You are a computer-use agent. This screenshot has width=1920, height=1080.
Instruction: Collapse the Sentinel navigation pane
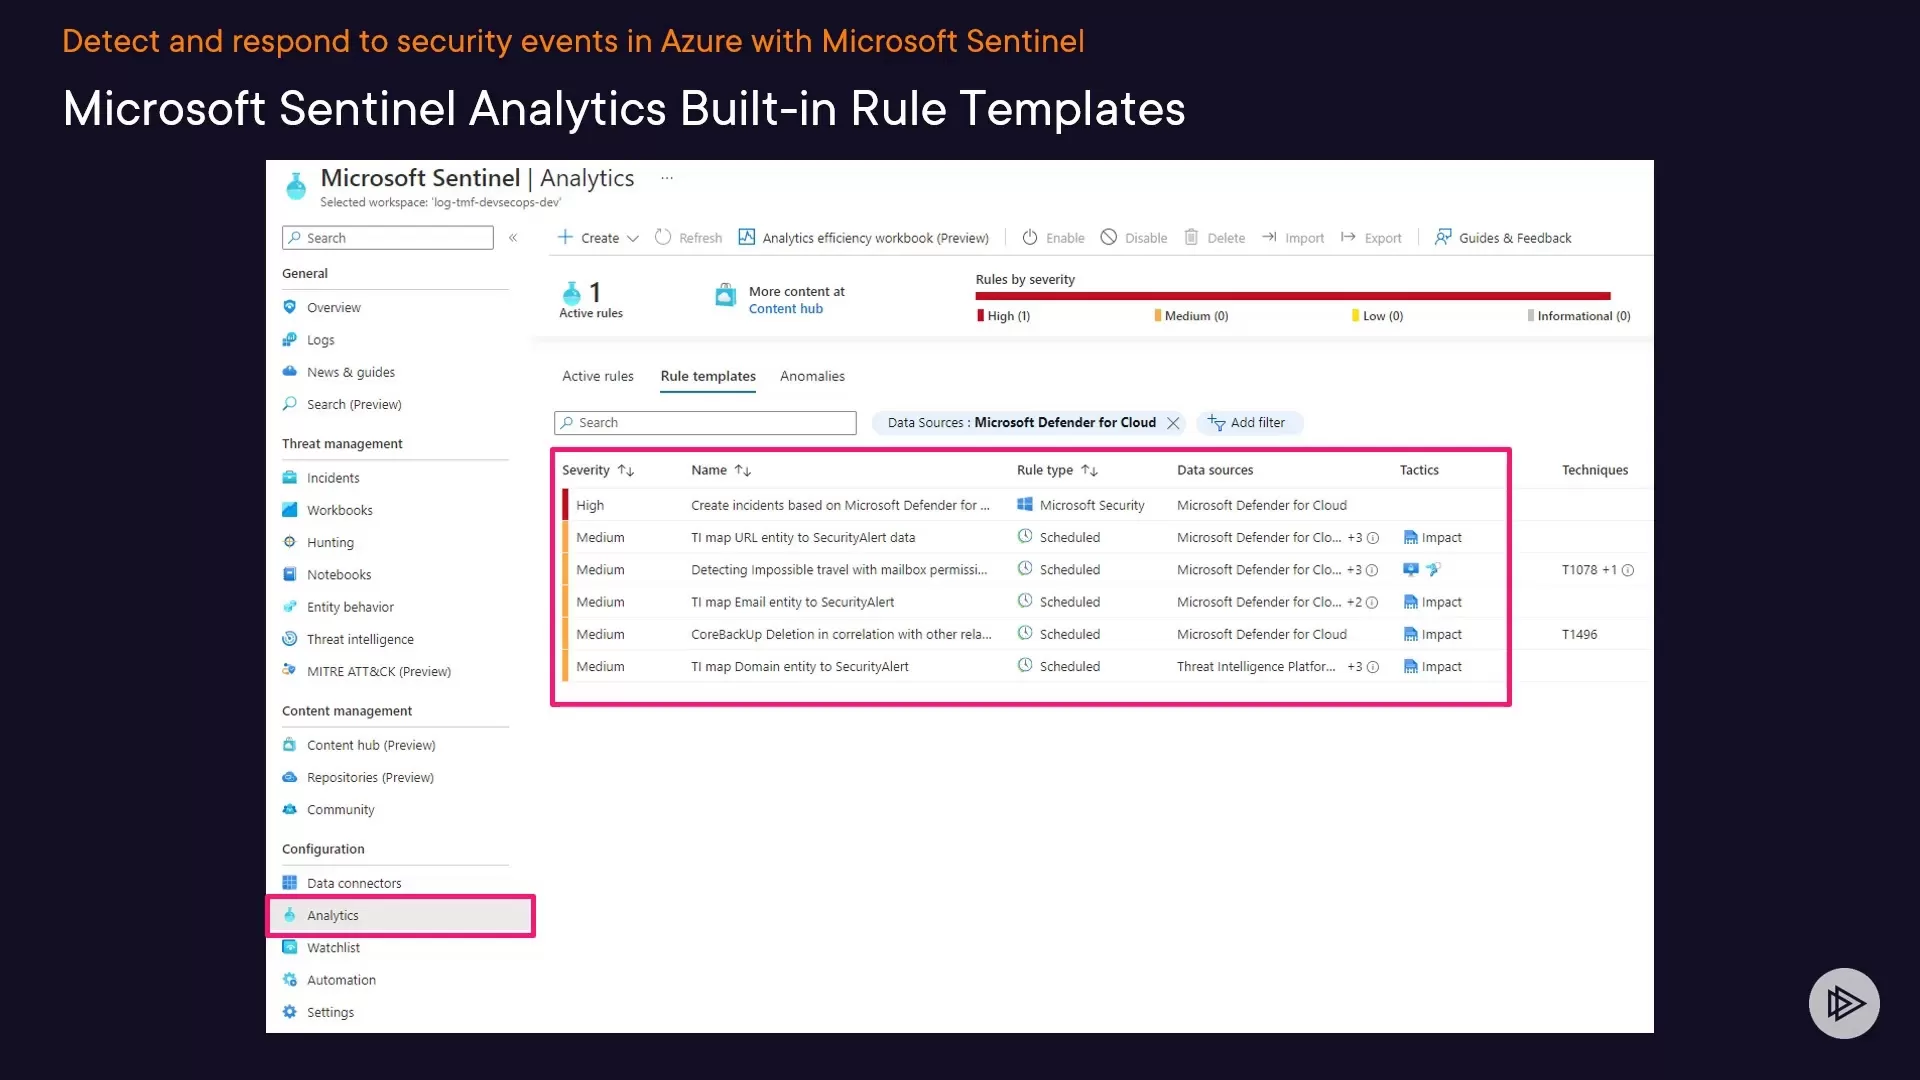(x=513, y=238)
